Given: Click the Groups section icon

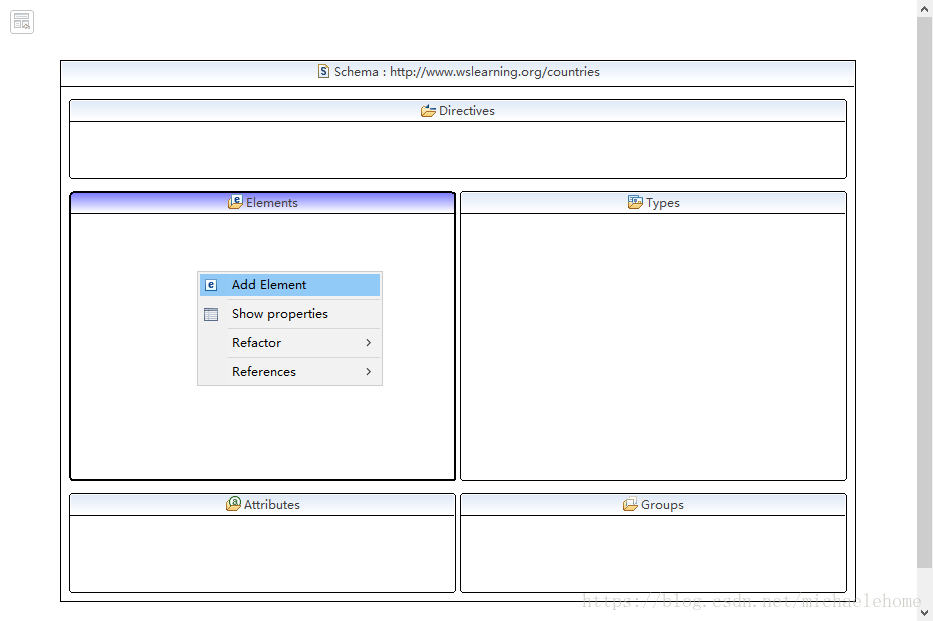Looking at the screenshot, I should pyautogui.click(x=630, y=504).
